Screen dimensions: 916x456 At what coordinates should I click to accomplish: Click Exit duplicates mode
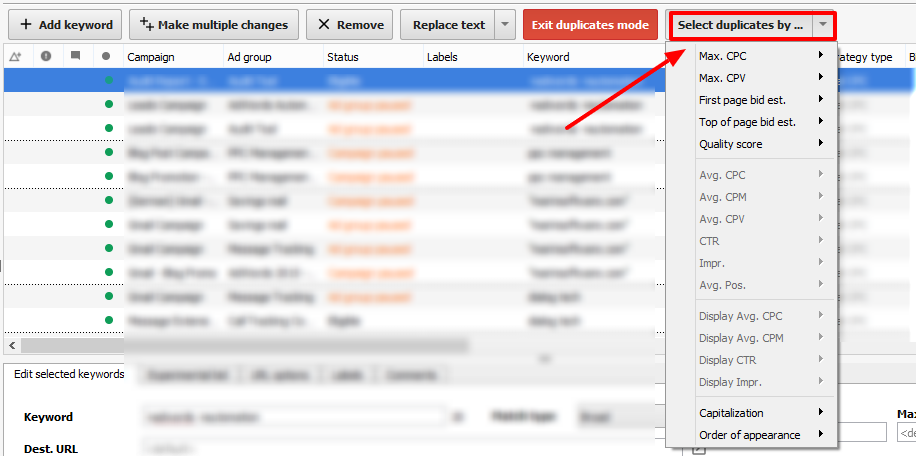[590, 25]
